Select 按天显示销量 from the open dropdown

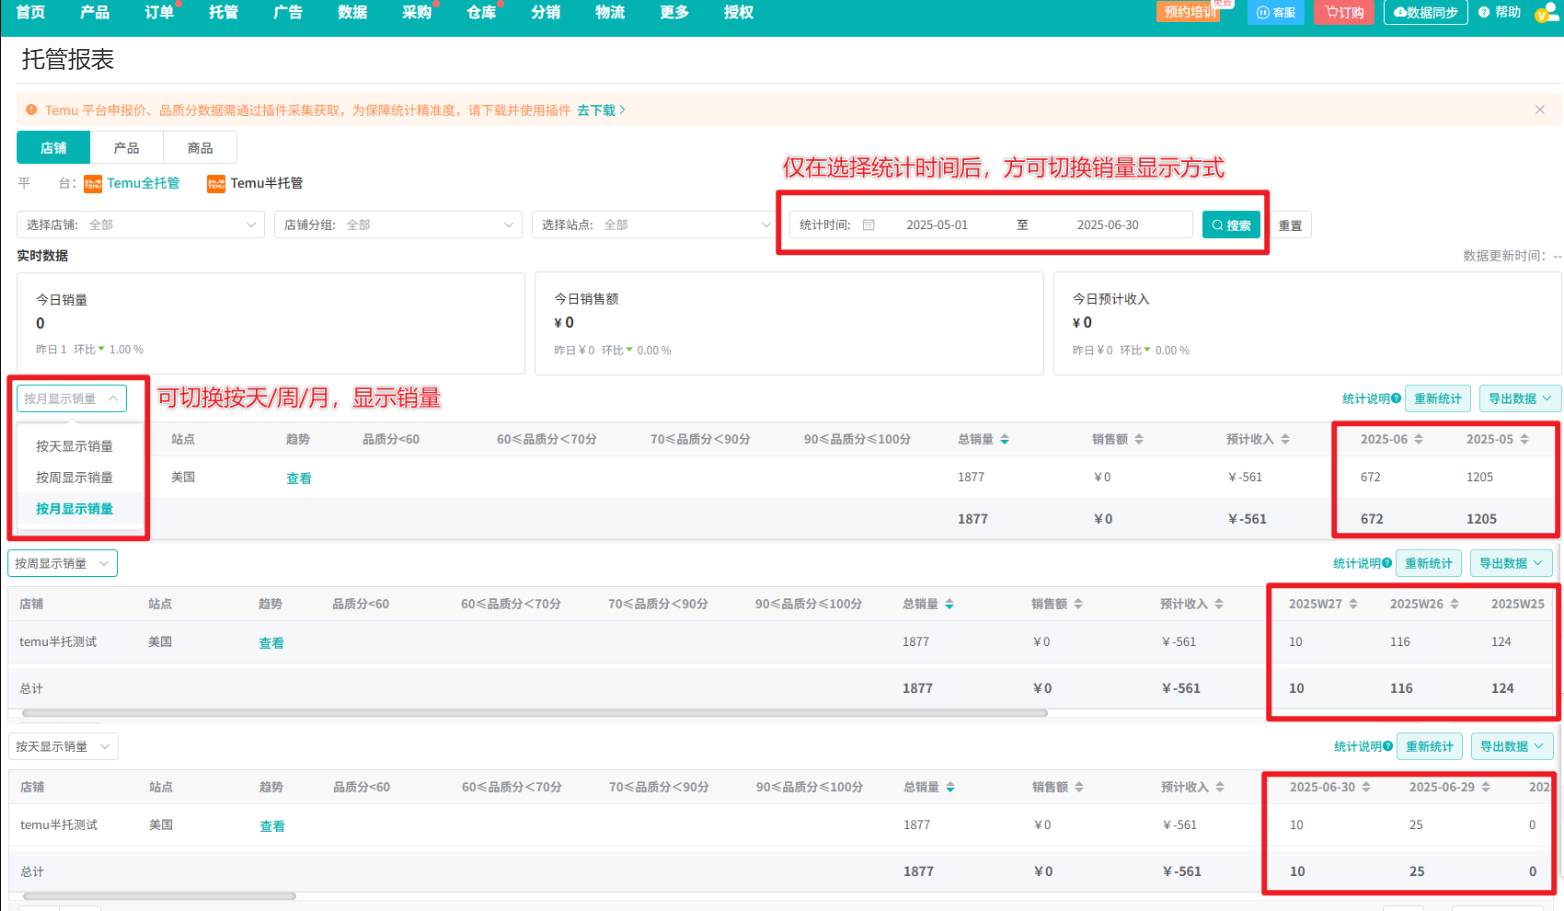[x=74, y=447]
